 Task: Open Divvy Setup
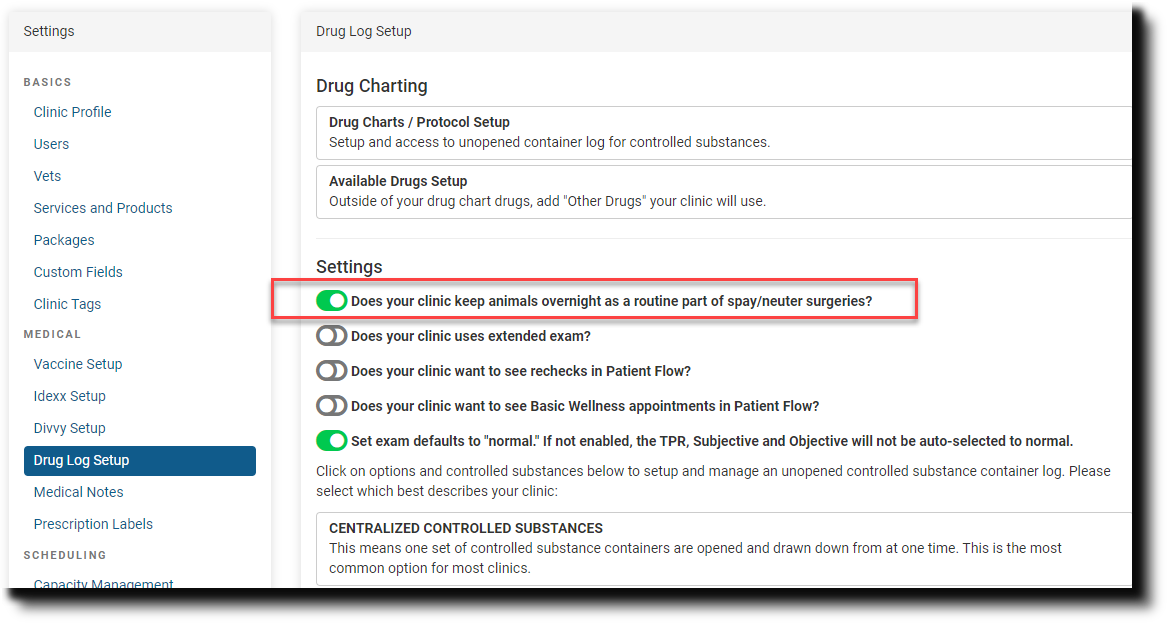[x=69, y=428]
